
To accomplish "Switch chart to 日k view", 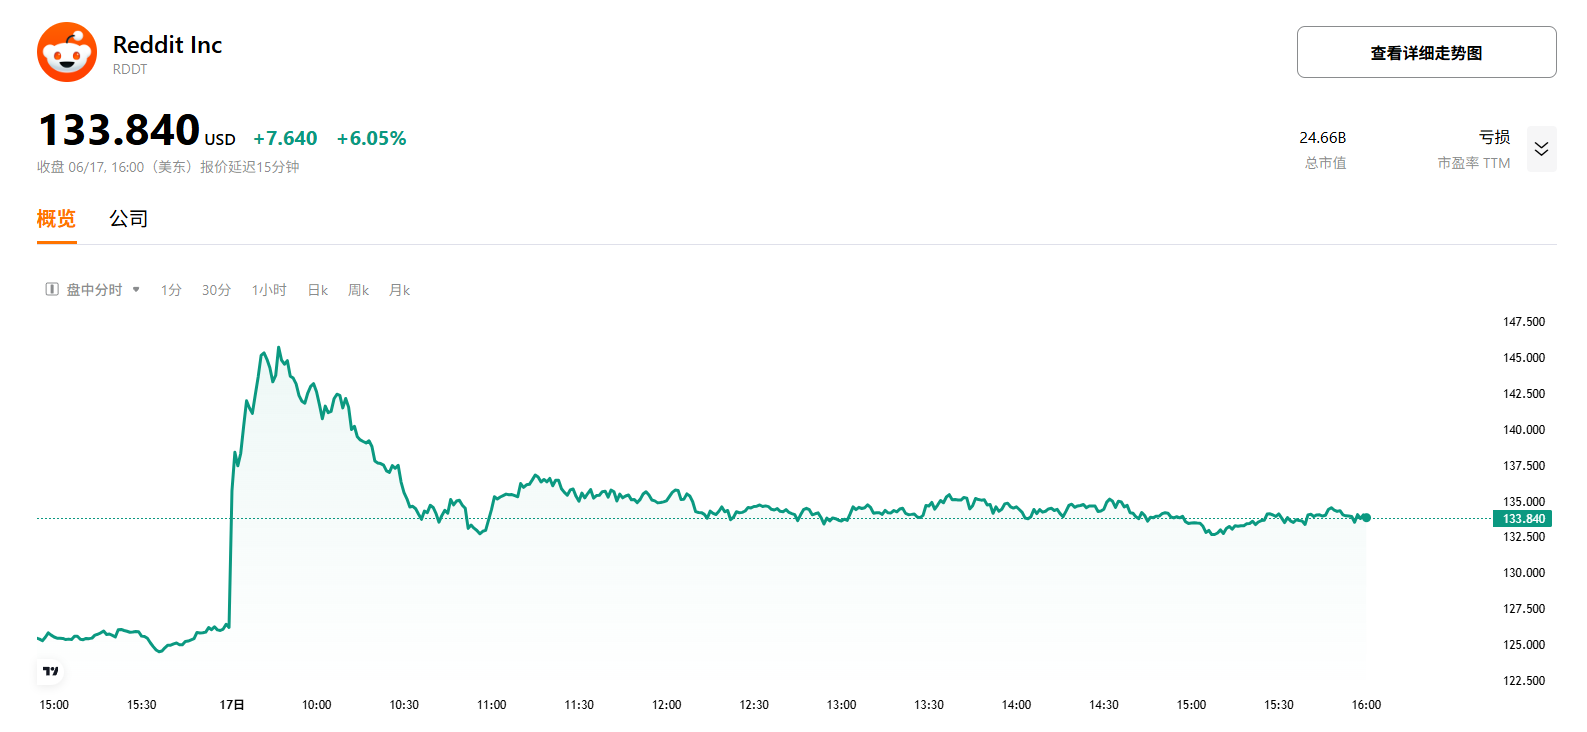I will coord(318,290).
